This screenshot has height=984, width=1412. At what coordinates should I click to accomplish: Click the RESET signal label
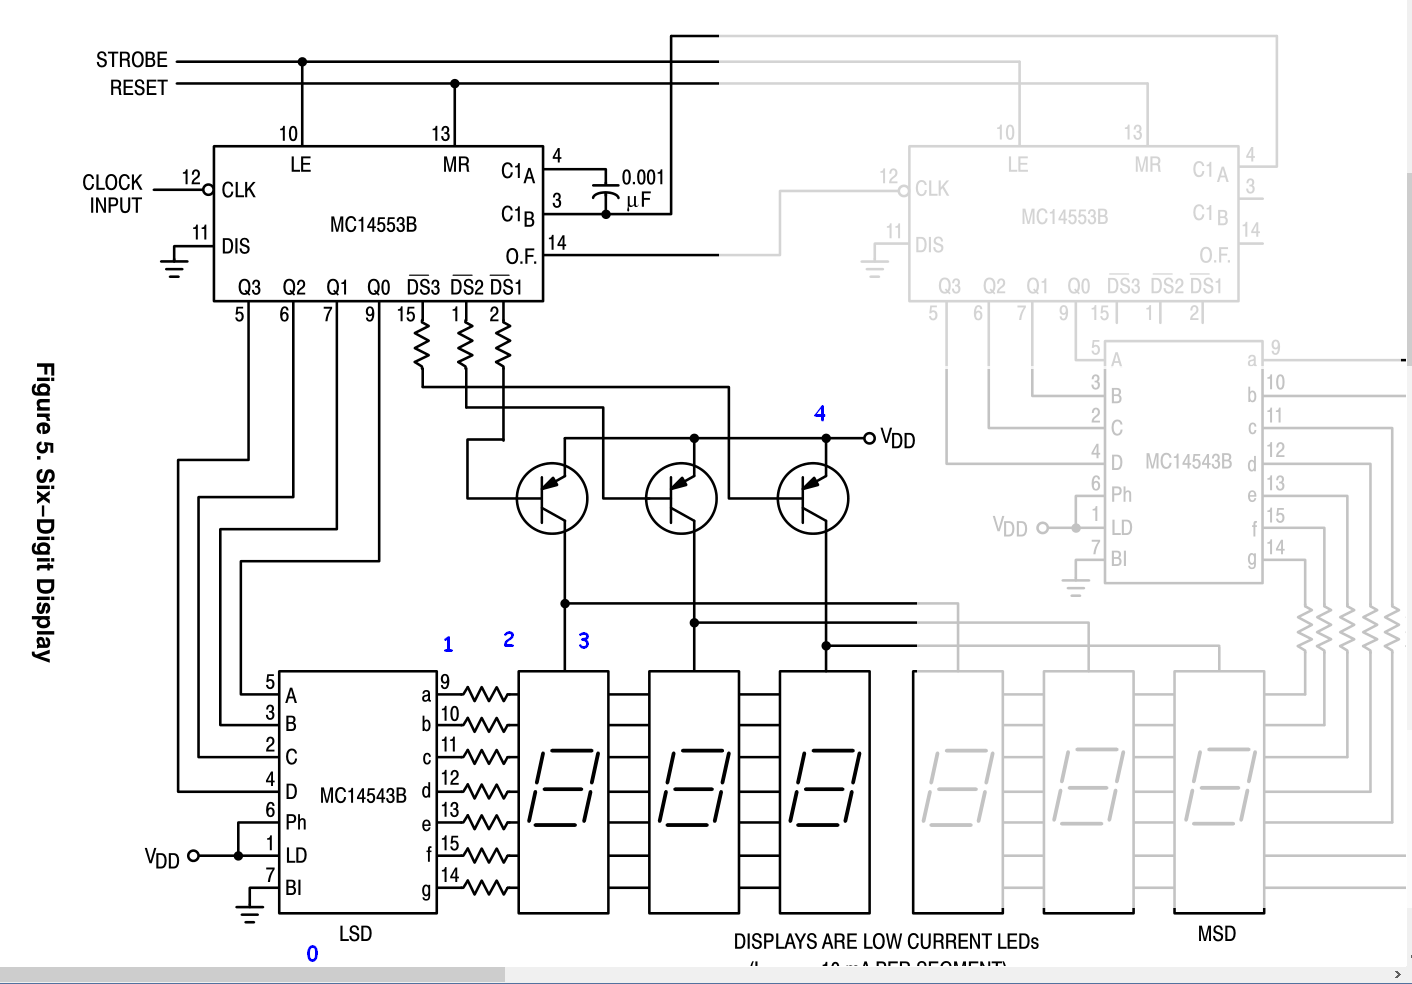point(139,88)
